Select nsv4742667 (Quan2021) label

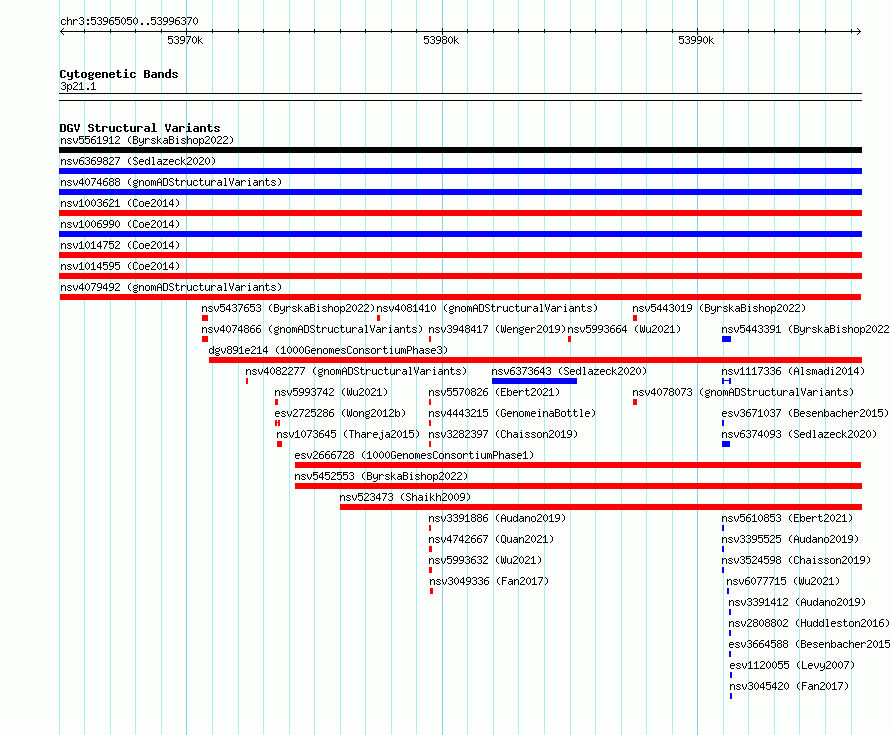[x=491, y=539]
